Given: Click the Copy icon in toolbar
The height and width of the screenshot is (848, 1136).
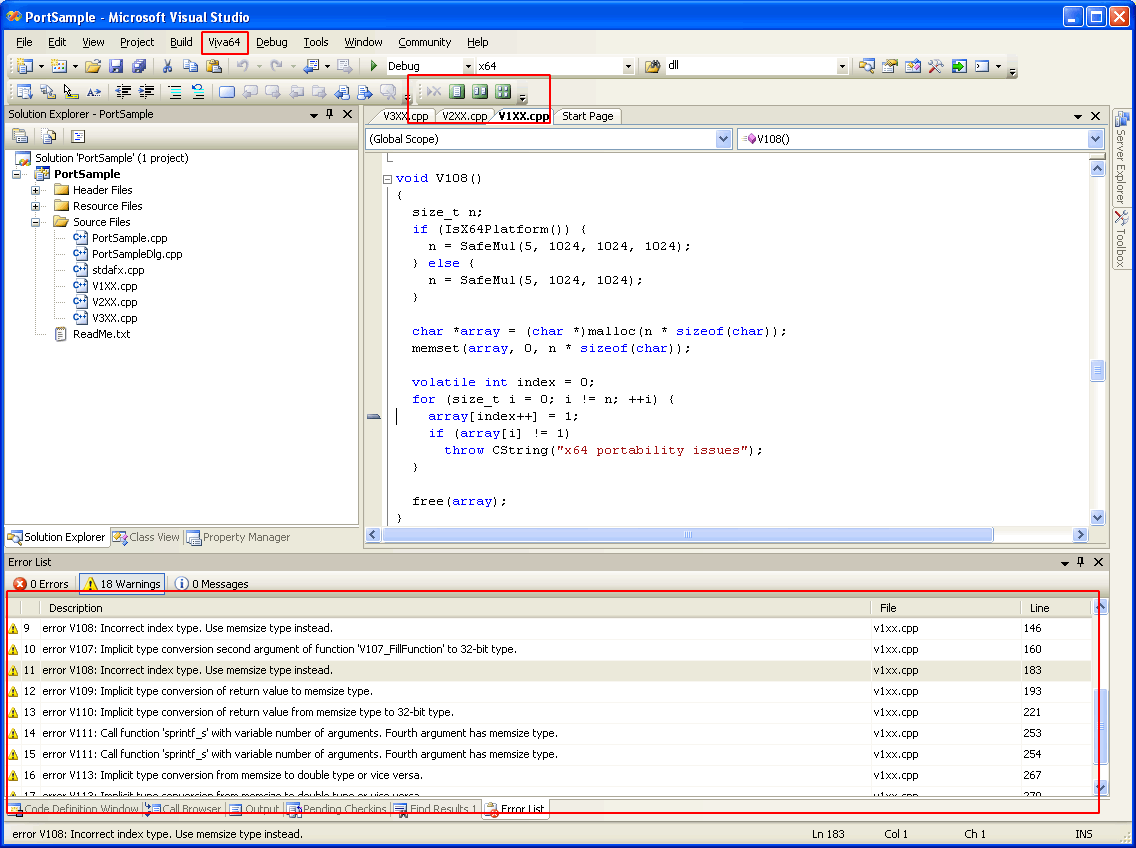Looking at the screenshot, I should coord(191,67).
